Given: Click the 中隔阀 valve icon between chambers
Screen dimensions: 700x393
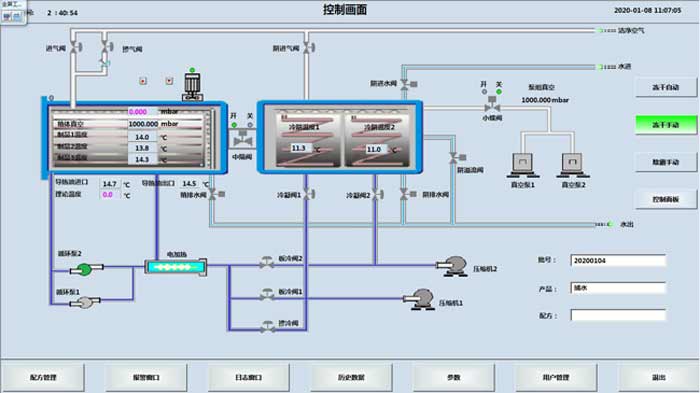Looking at the screenshot, I should [x=242, y=138].
